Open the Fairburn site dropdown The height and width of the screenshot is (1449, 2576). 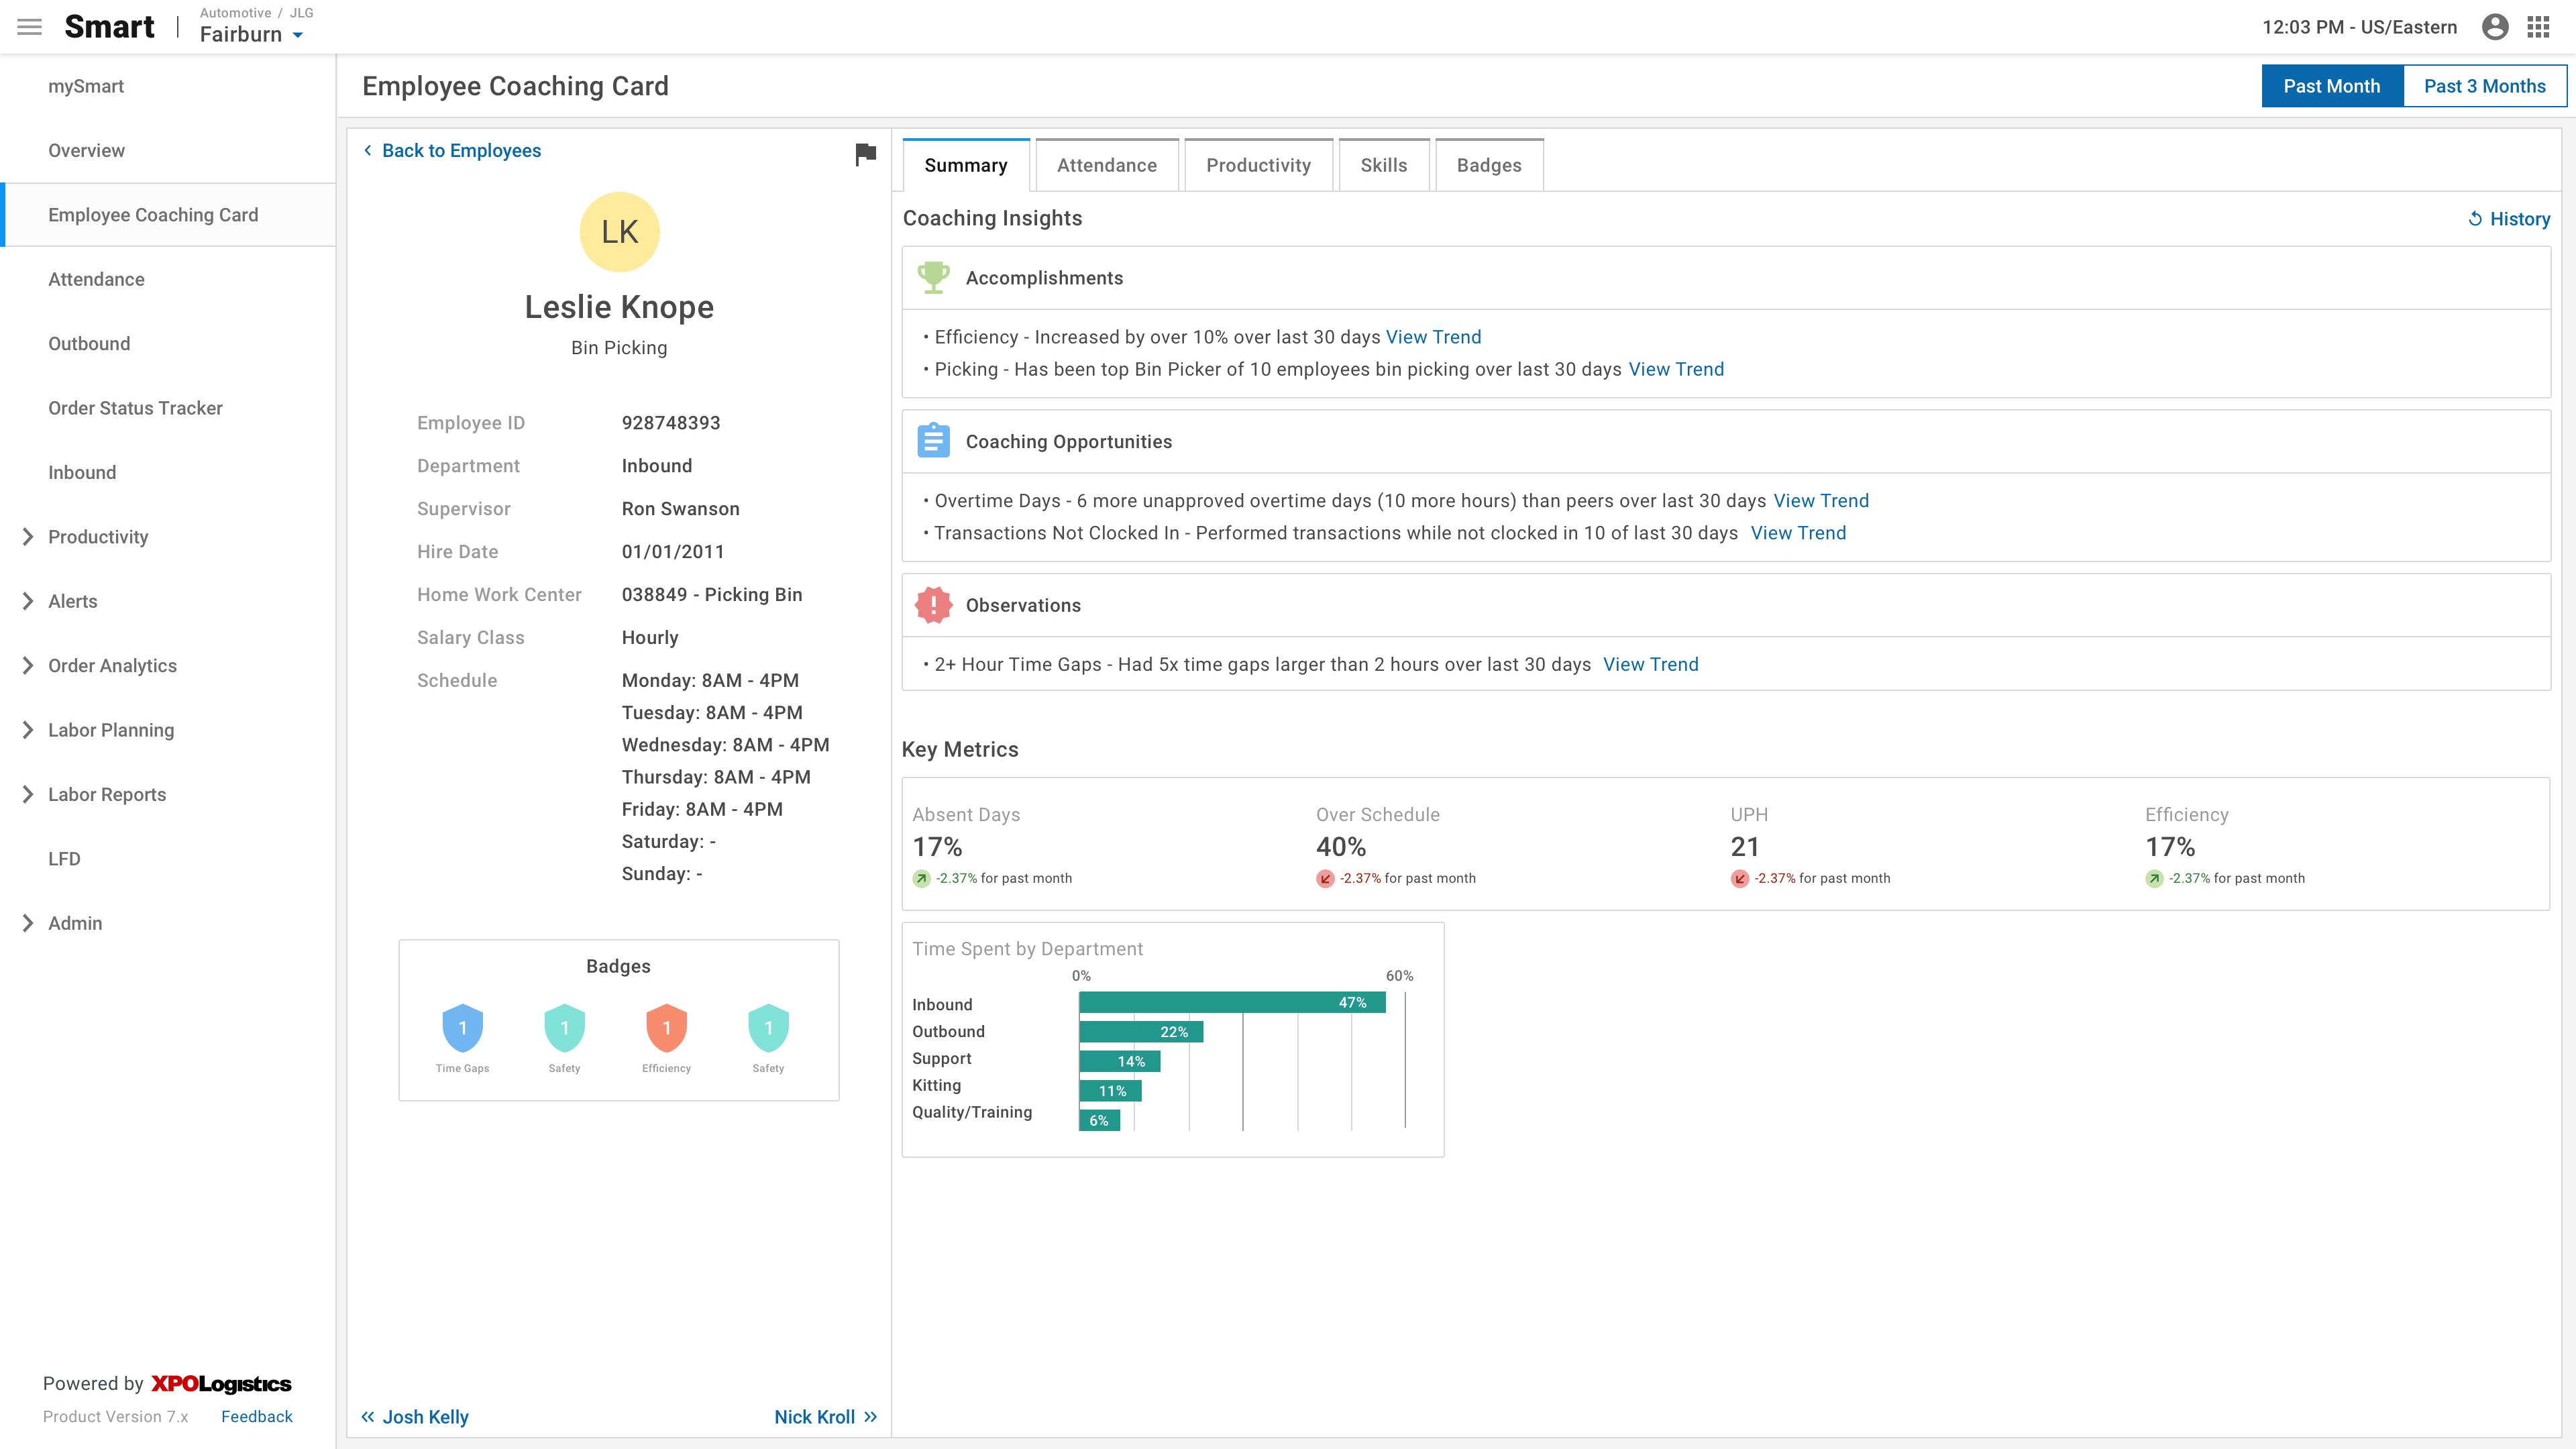pyautogui.click(x=252, y=35)
